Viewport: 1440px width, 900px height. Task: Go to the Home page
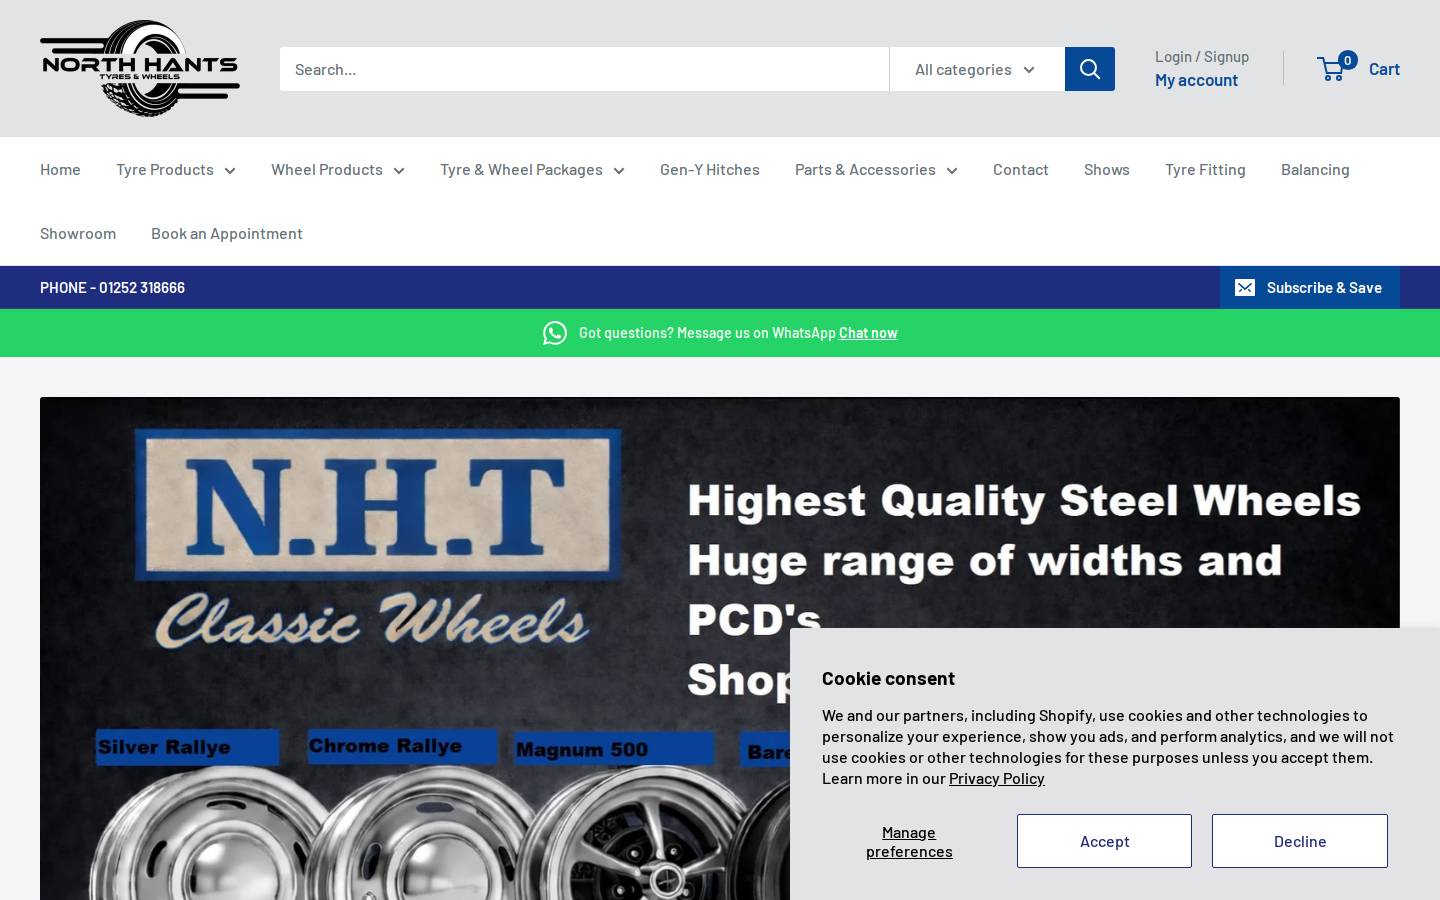tap(60, 169)
